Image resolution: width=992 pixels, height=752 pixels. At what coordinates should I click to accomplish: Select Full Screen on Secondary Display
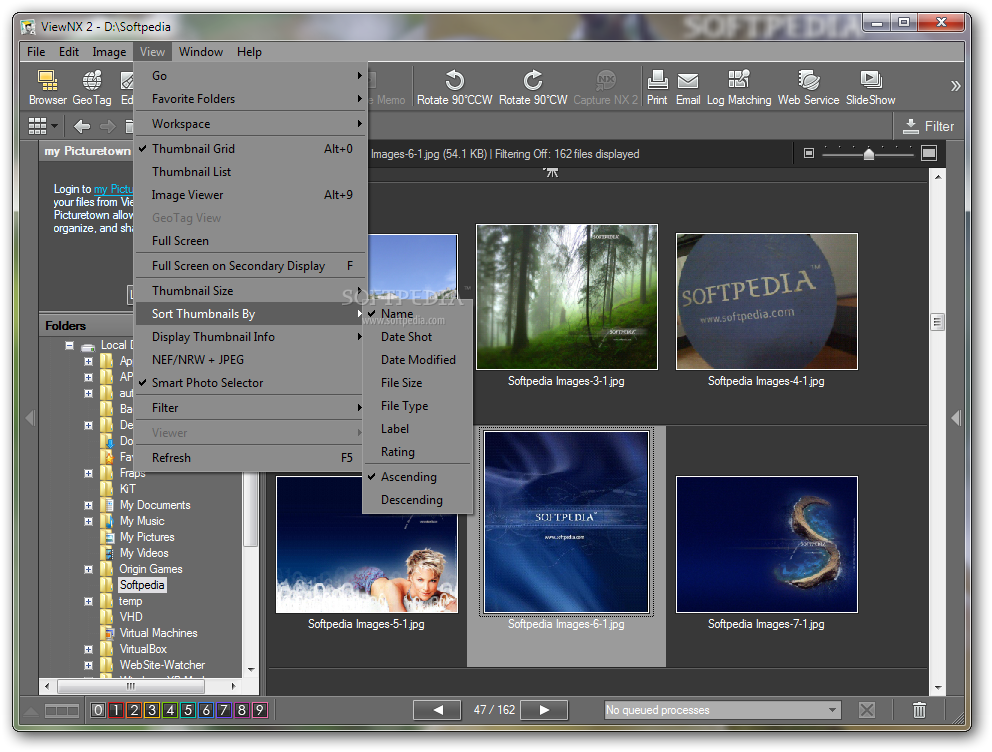(x=251, y=266)
